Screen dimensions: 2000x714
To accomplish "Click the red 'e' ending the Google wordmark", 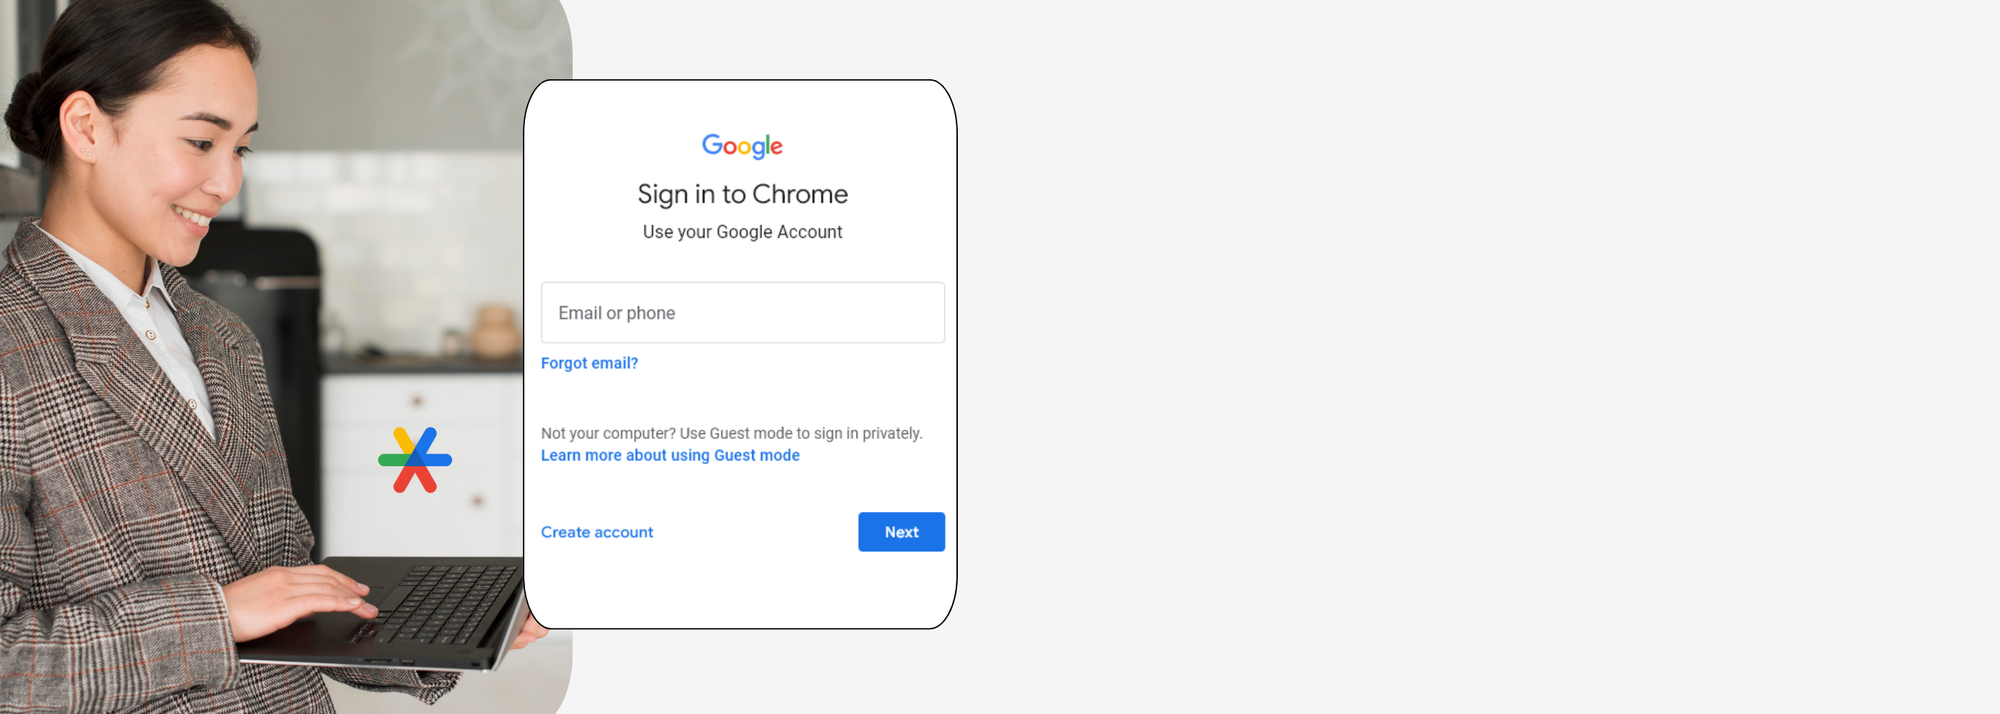I will pyautogui.click(x=777, y=149).
